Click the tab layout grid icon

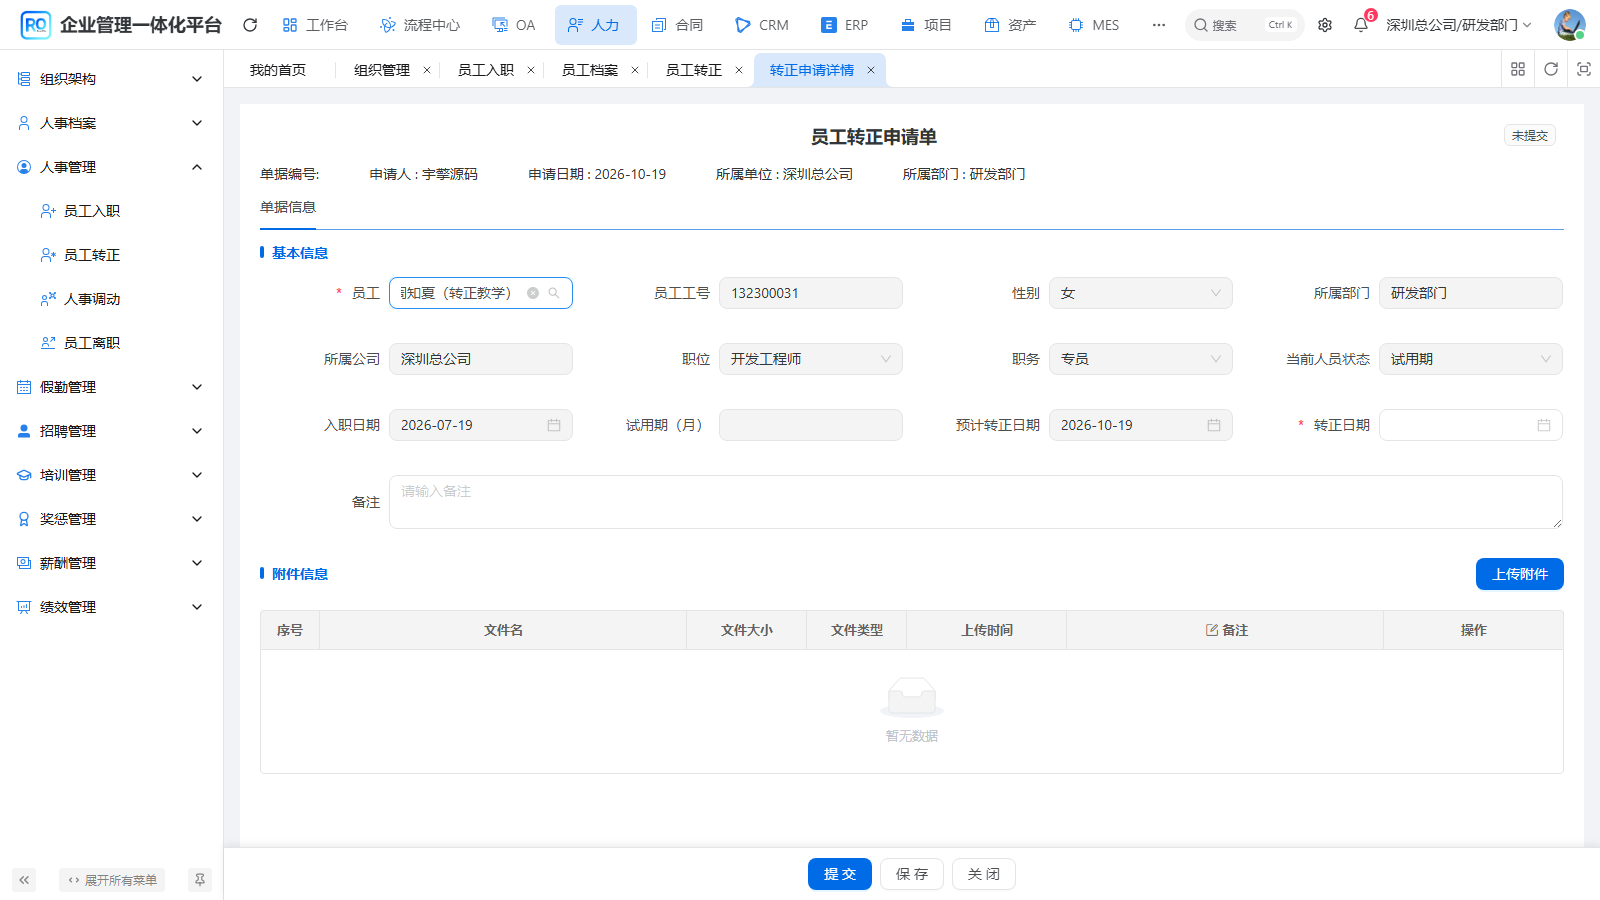(1518, 69)
